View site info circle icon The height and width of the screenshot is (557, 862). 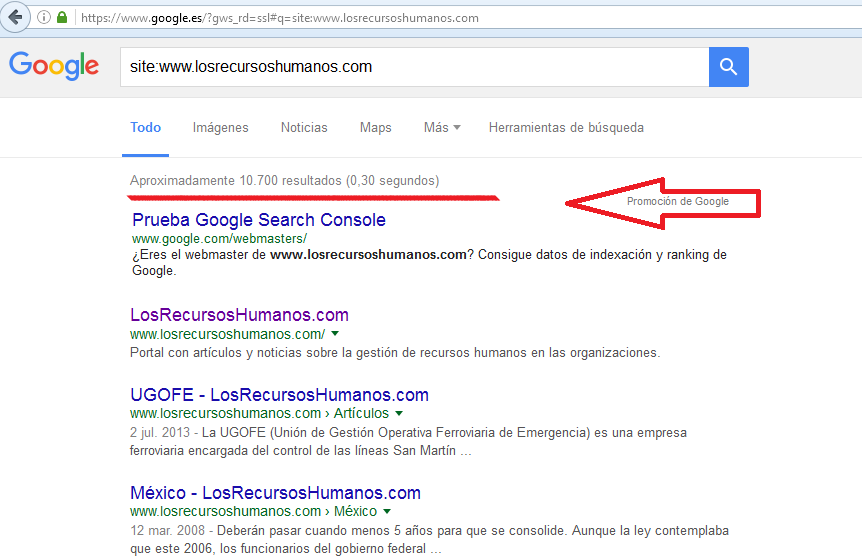pyautogui.click(x=44, y=18)
